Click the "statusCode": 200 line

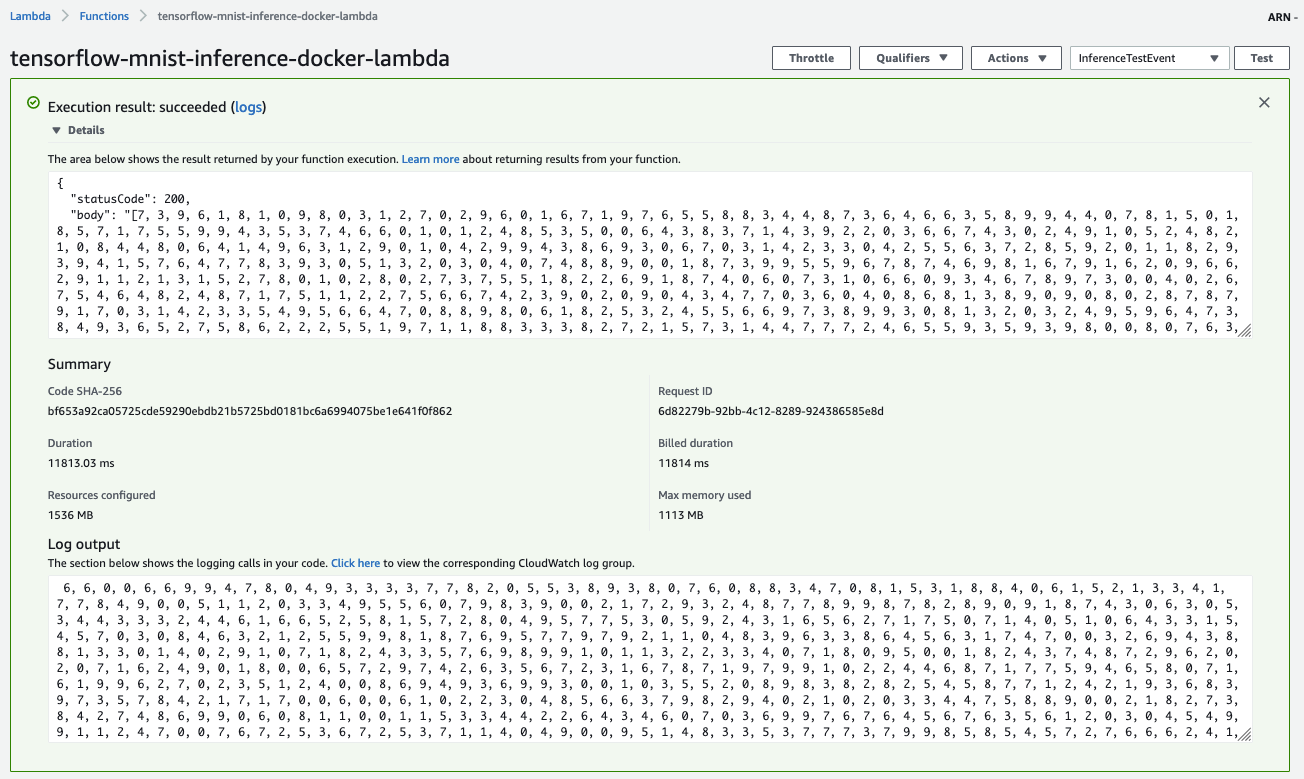130,199
